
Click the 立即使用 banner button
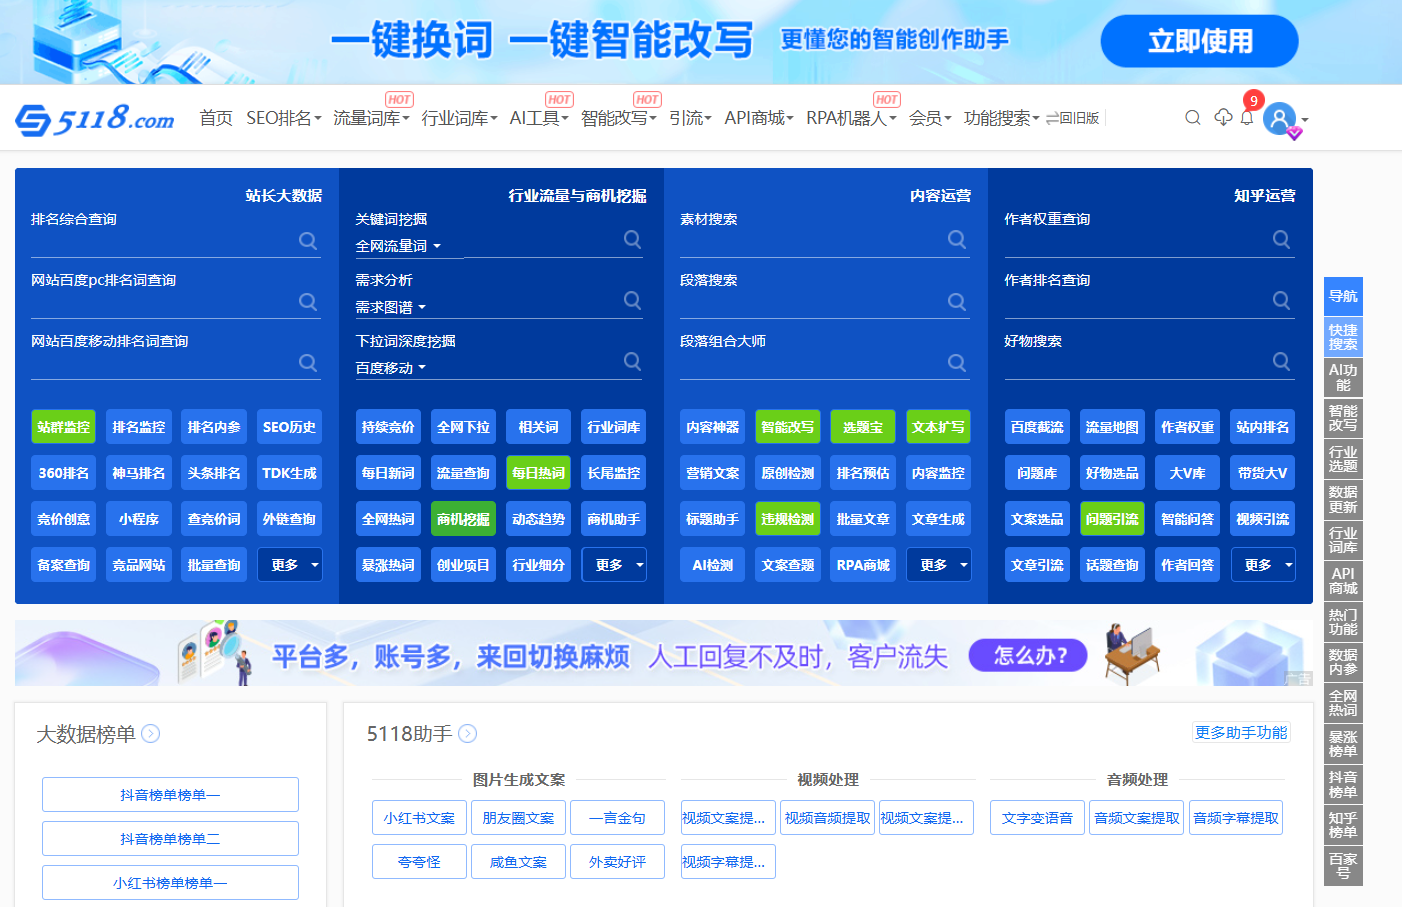pos(1199,41)
